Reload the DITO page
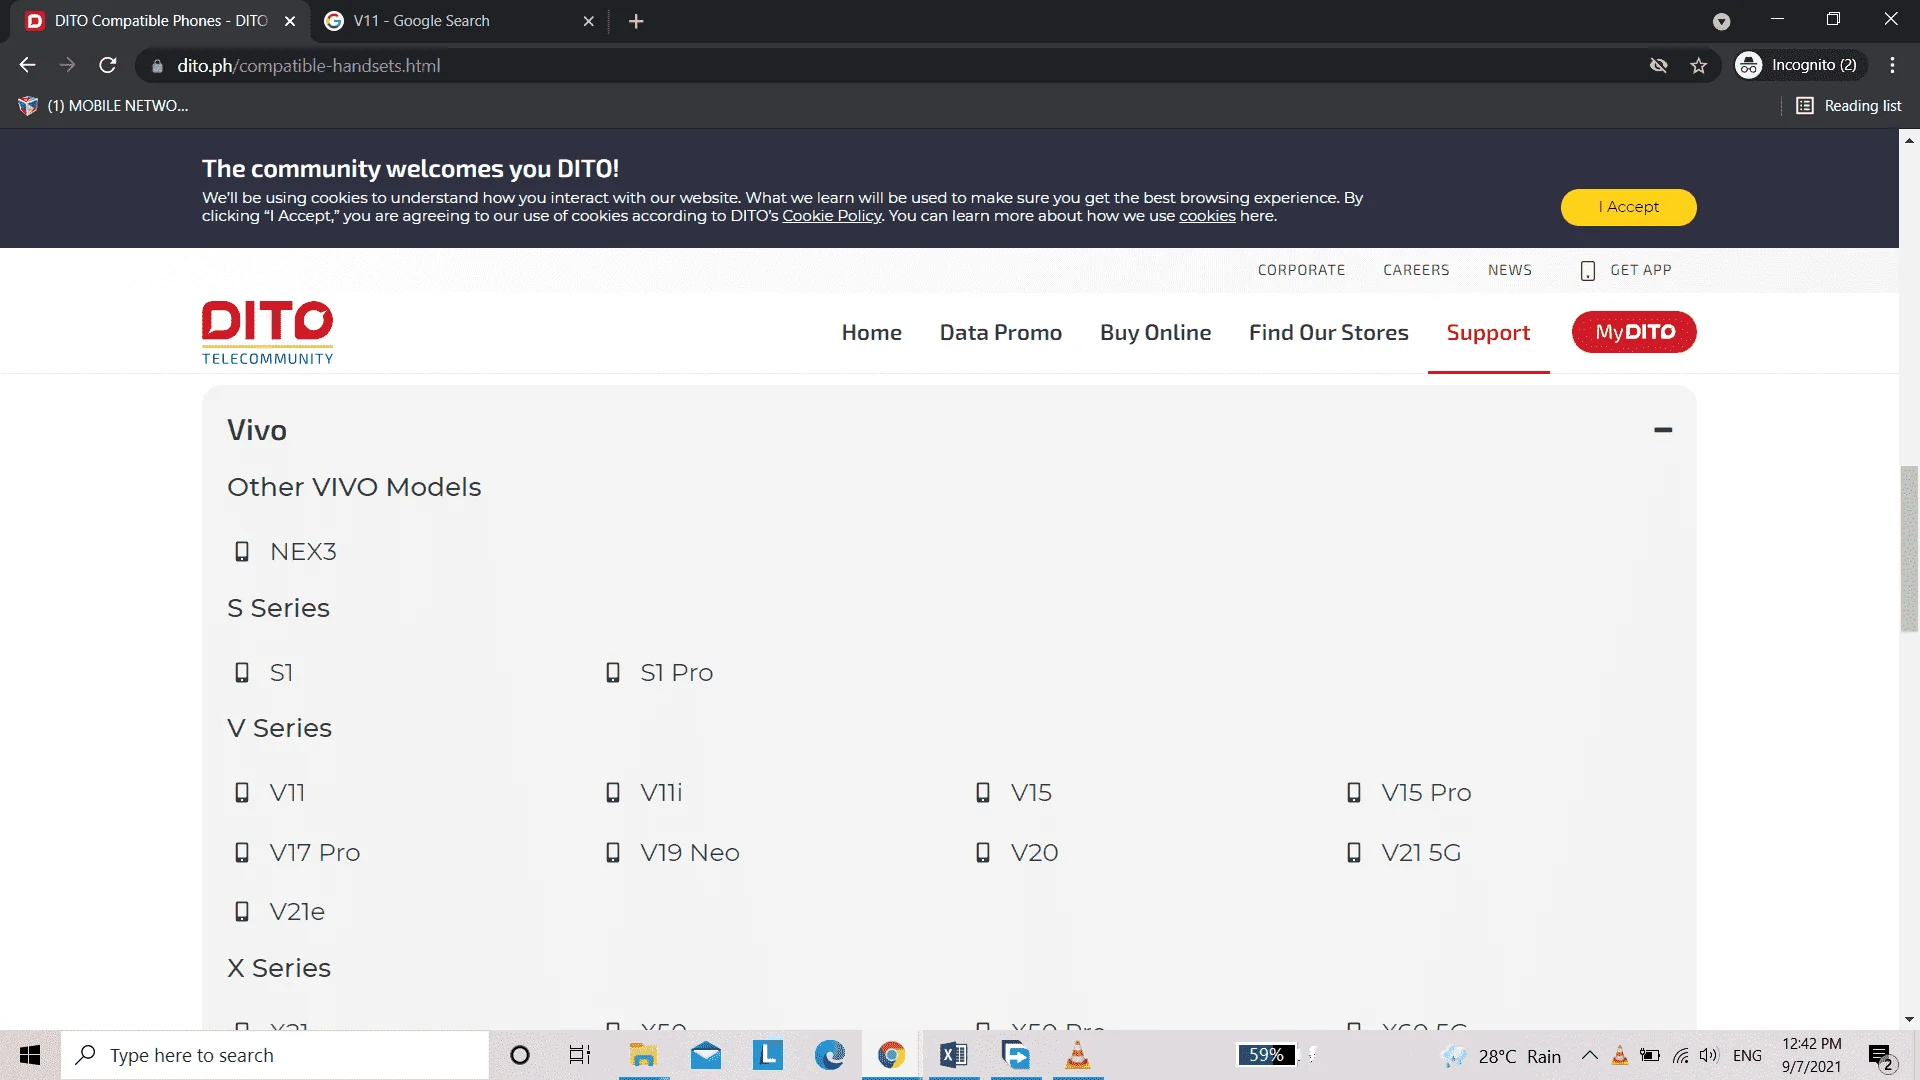1920x1080 pixels. click(108, 65)
